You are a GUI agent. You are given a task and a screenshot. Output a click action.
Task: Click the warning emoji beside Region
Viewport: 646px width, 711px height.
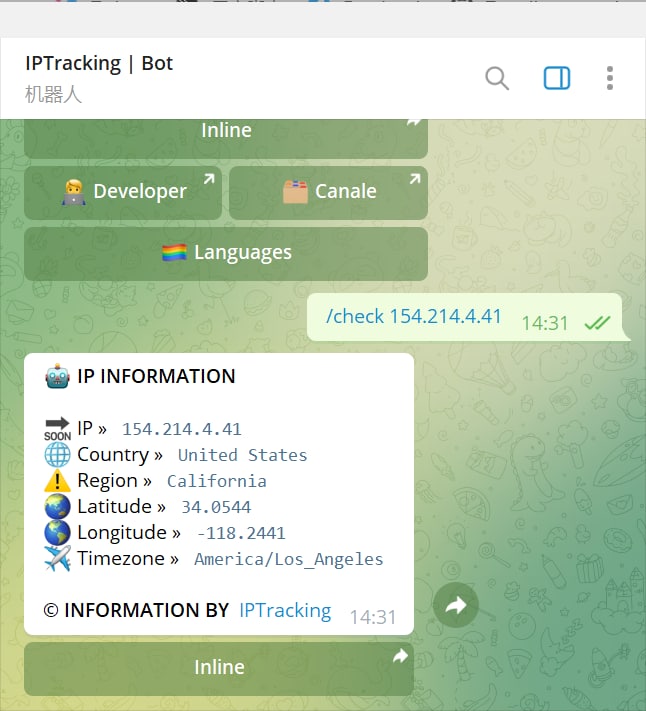(x=58, y=481)
